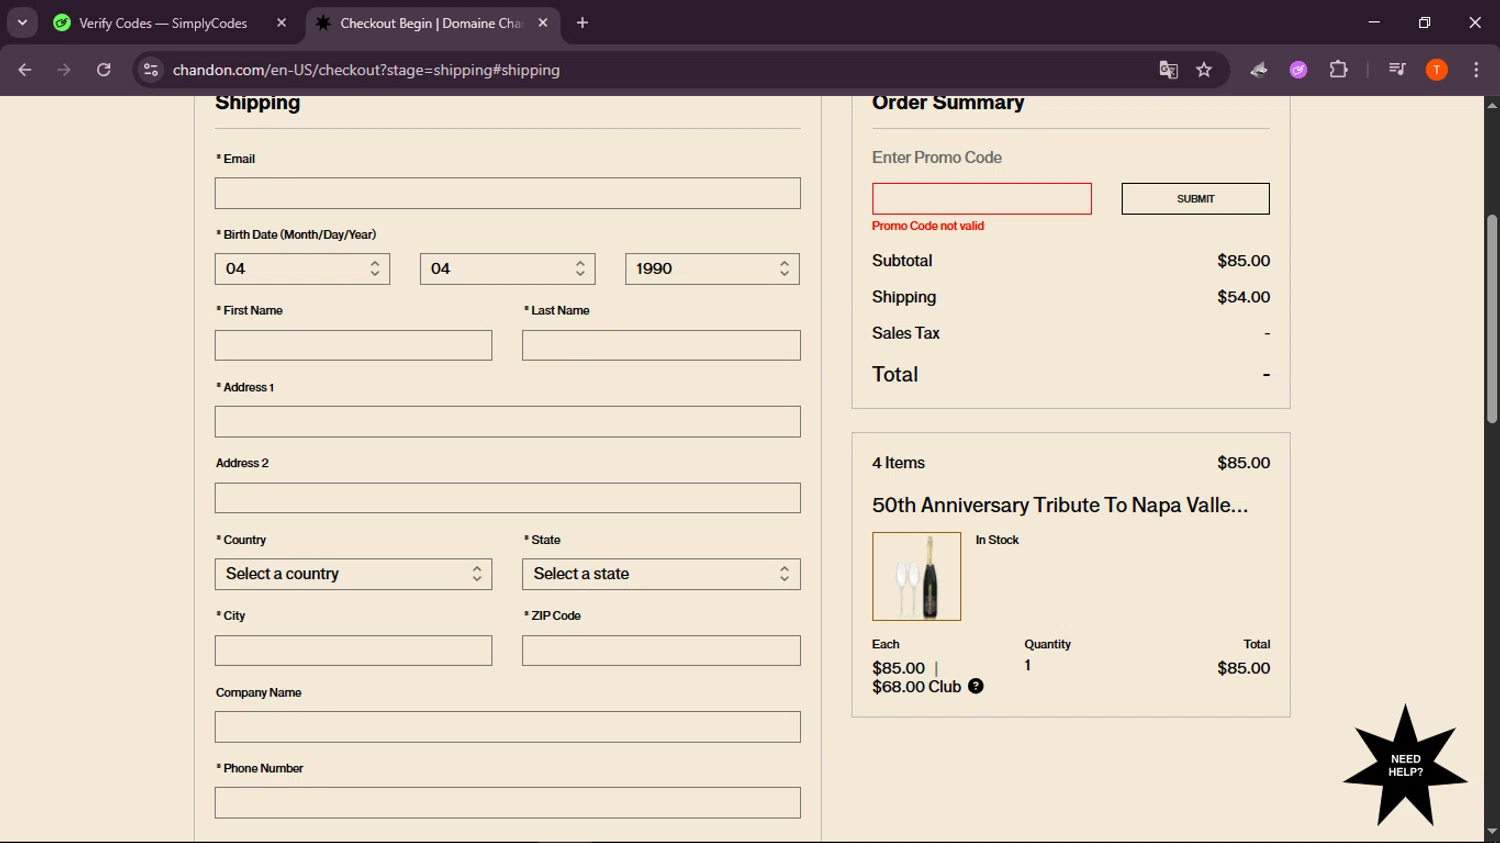
Task: Click the browser forward arrow
Action: click(x=64, y=70)
